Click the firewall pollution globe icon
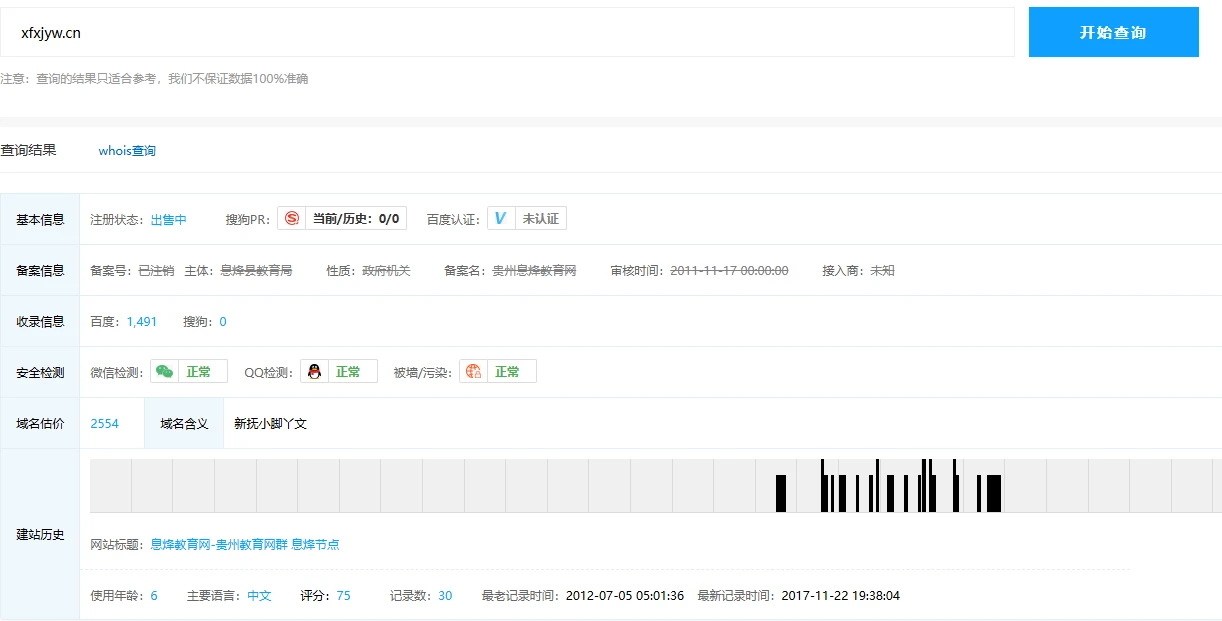1222x621 pixels. click(473, 372)
